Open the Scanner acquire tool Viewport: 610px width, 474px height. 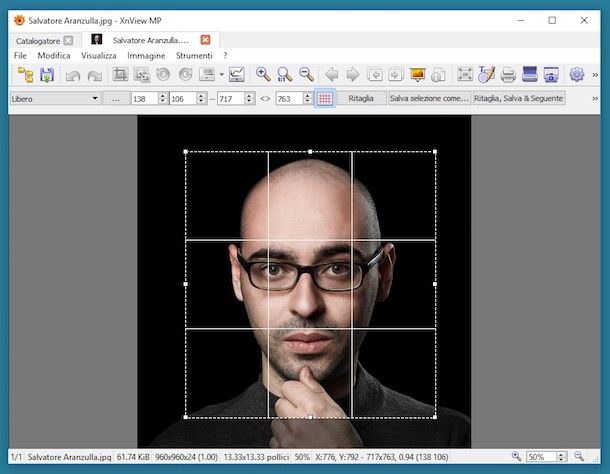(529, 74)
